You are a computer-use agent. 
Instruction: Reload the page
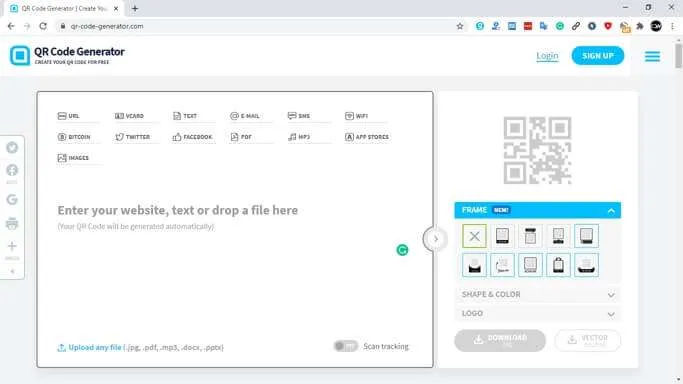tap(43, 26)
